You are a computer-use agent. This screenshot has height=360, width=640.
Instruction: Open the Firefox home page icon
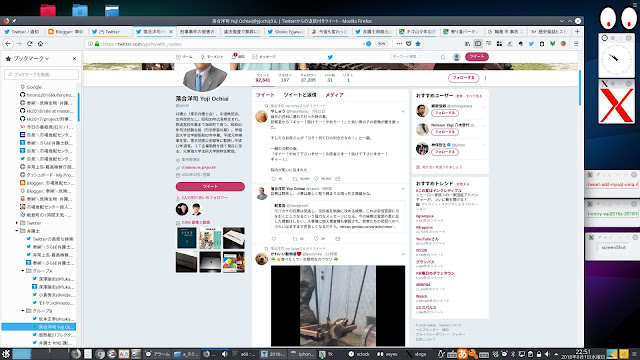[40, 44]
